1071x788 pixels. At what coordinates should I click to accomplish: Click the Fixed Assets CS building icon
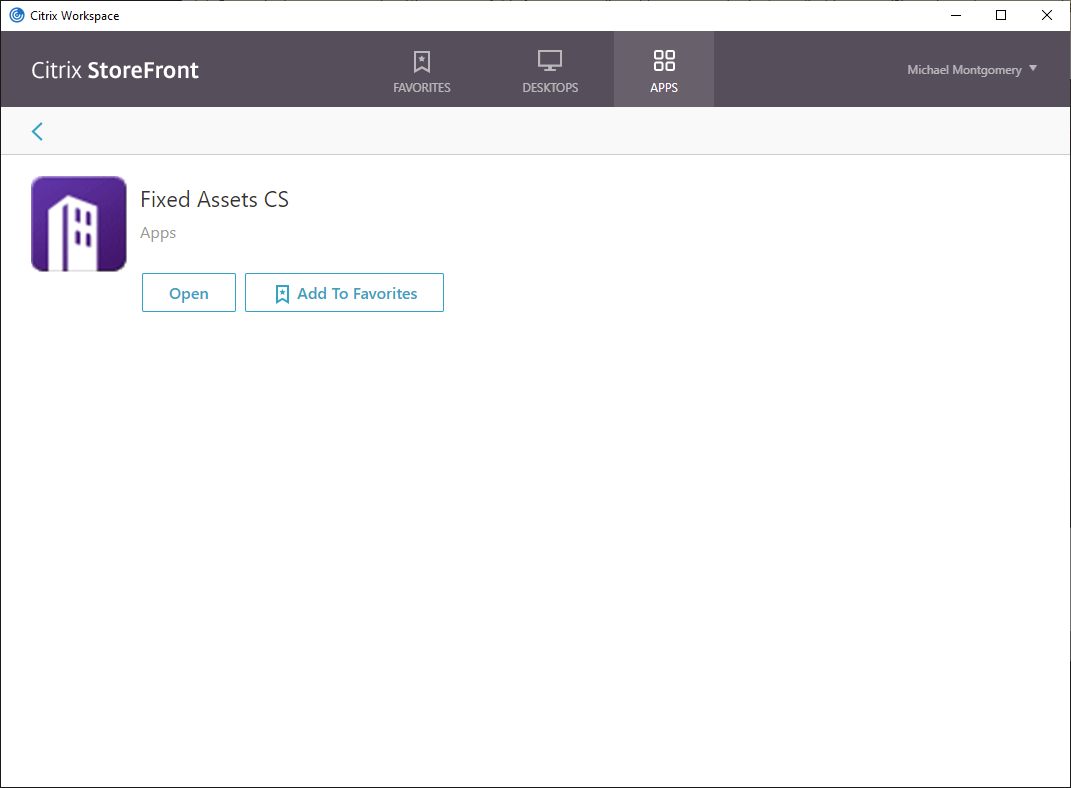[79, 224]
